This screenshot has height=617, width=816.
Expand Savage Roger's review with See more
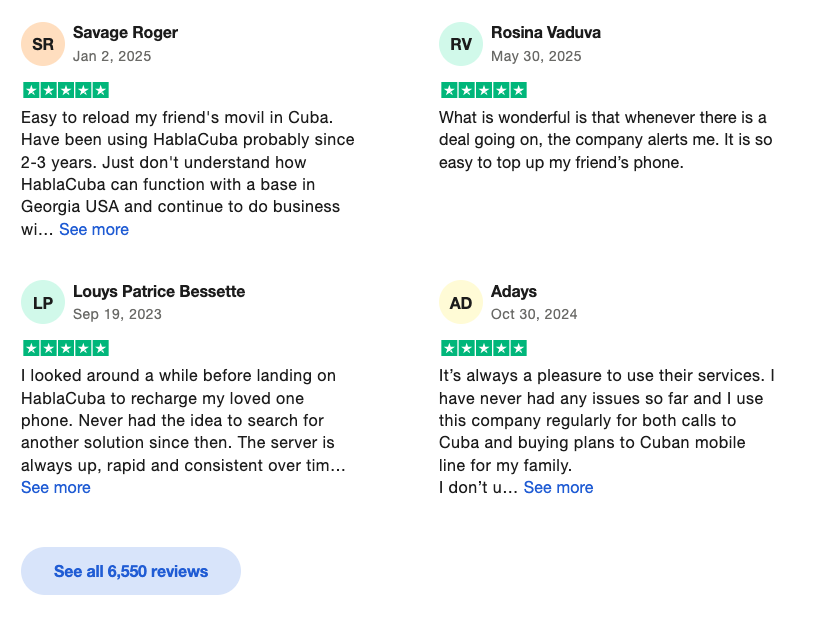click(94, 229)
